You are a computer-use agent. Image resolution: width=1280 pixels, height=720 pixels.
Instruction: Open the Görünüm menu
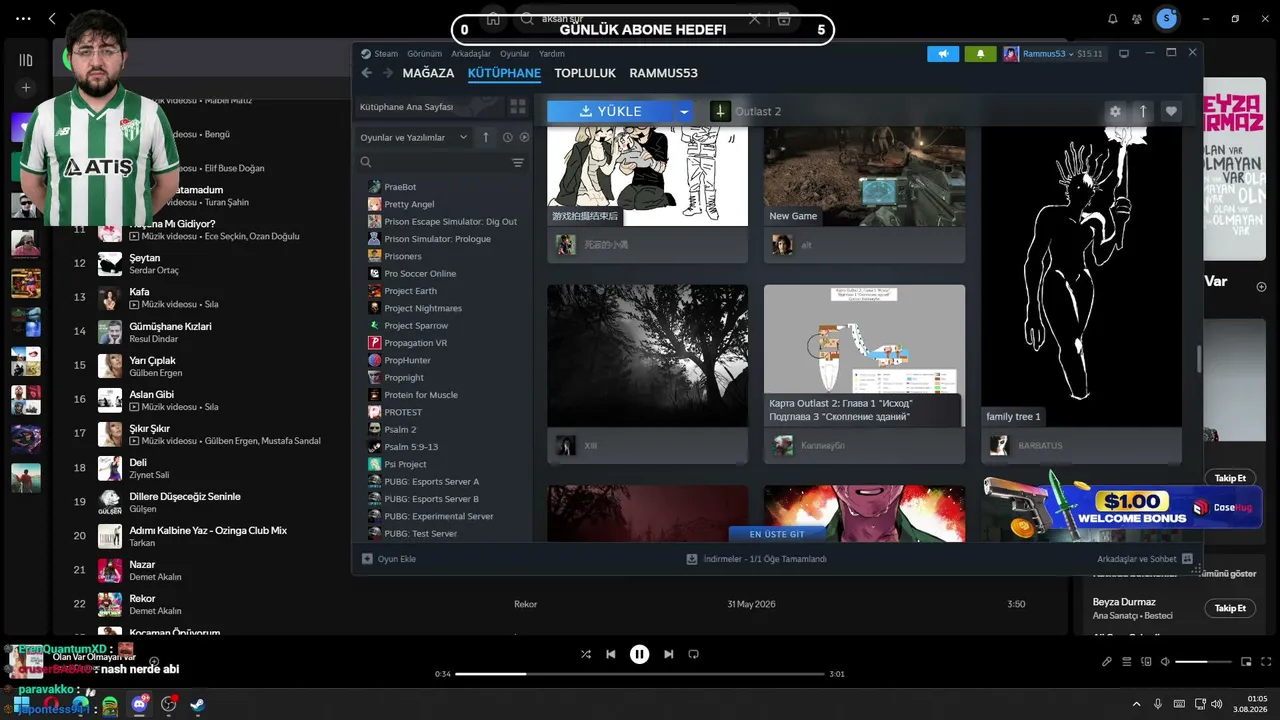coord(424,54)
